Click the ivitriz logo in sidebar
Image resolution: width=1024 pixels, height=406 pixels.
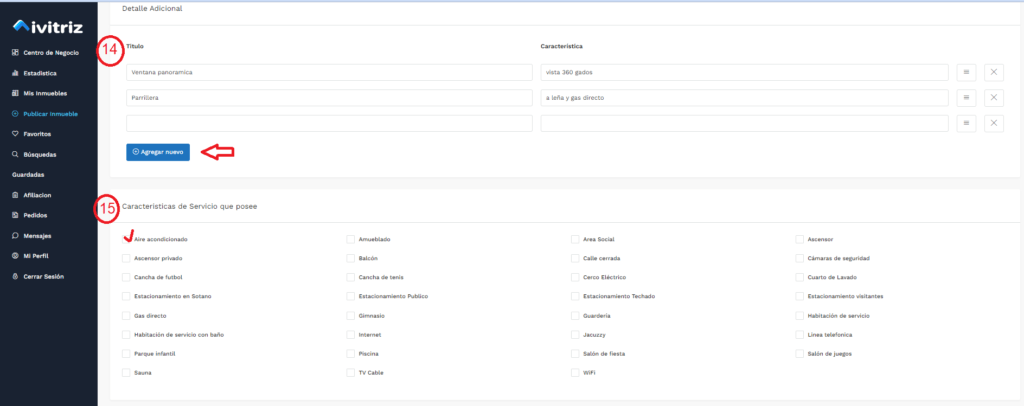coord(47,23)
